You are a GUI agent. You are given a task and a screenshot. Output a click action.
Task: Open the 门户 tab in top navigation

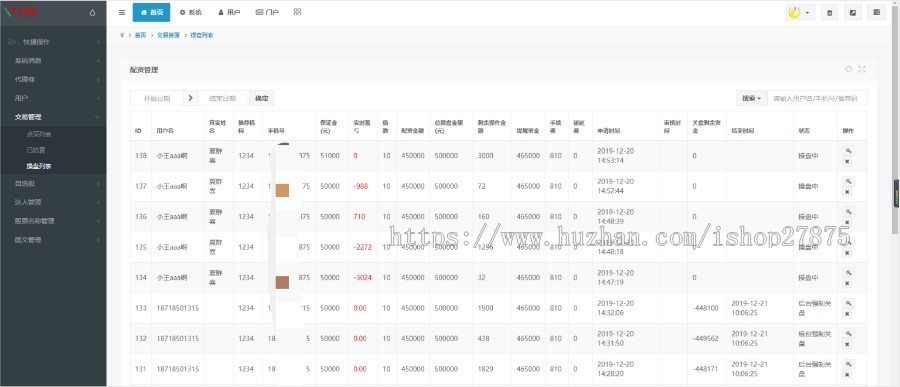coord(267,12)
